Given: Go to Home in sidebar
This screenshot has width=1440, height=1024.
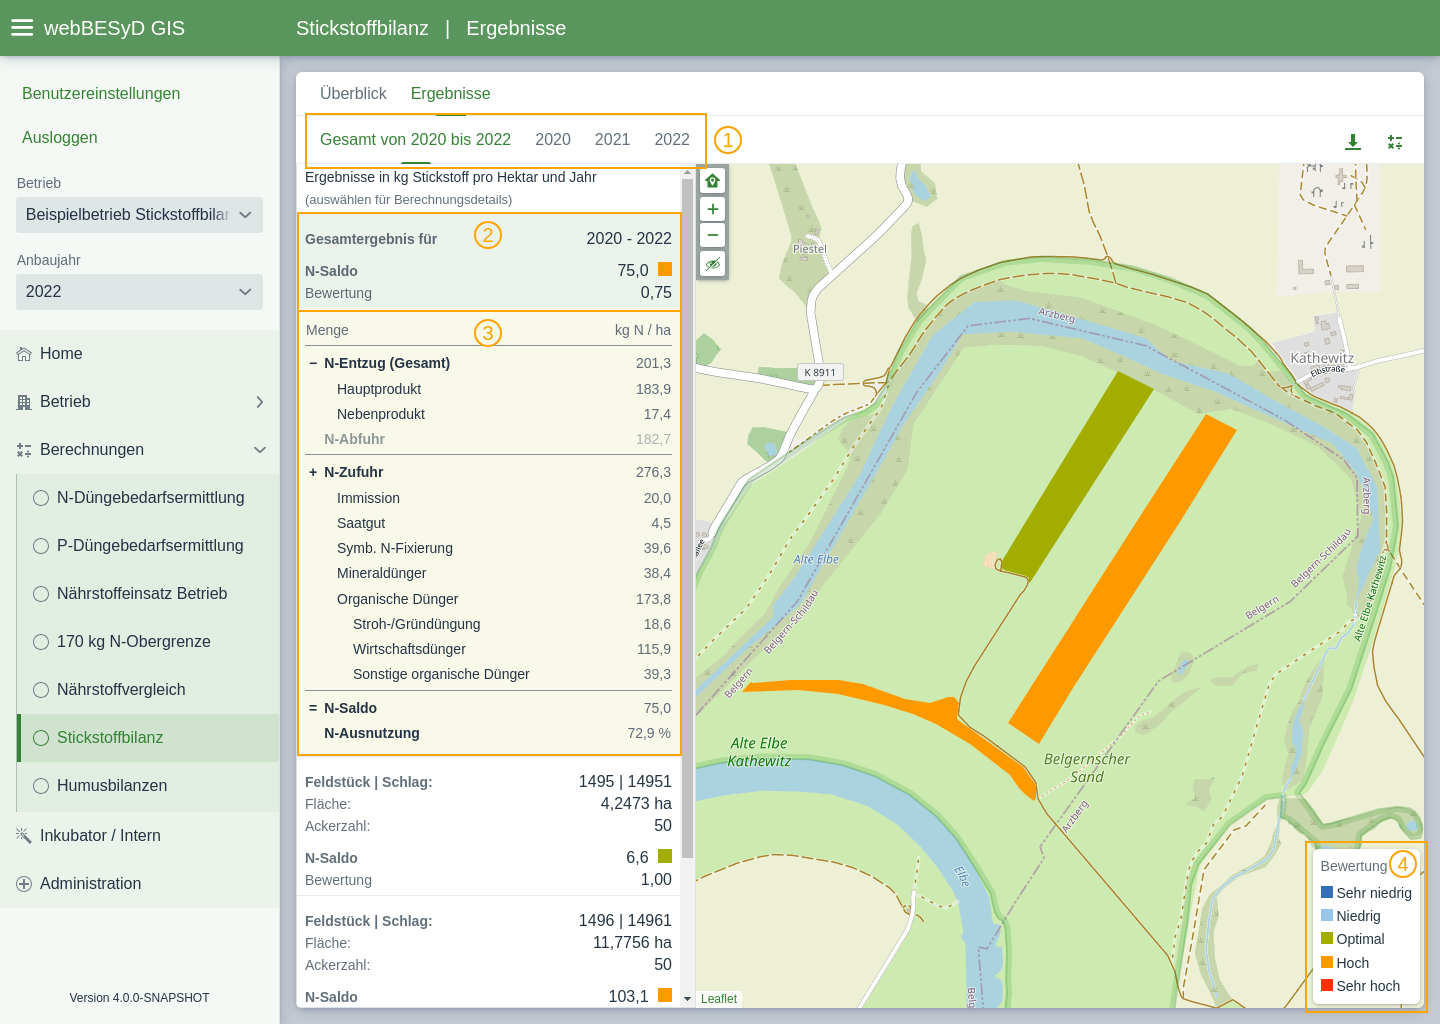Looking at the screenshot, I should 139,354.
